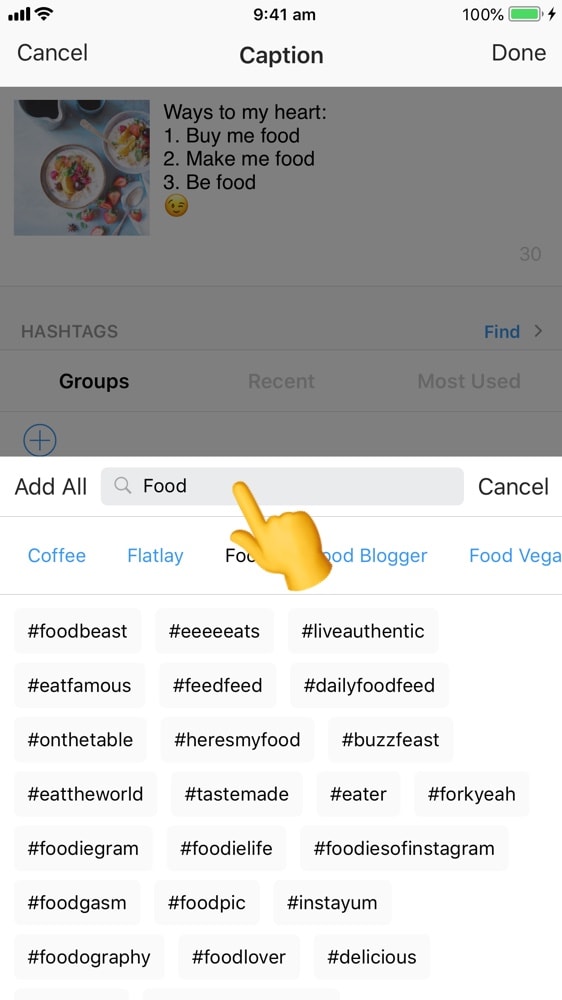Tap Cancel in the Caption header
This screenshot has width=562, height=1000.
click(52, 53)
